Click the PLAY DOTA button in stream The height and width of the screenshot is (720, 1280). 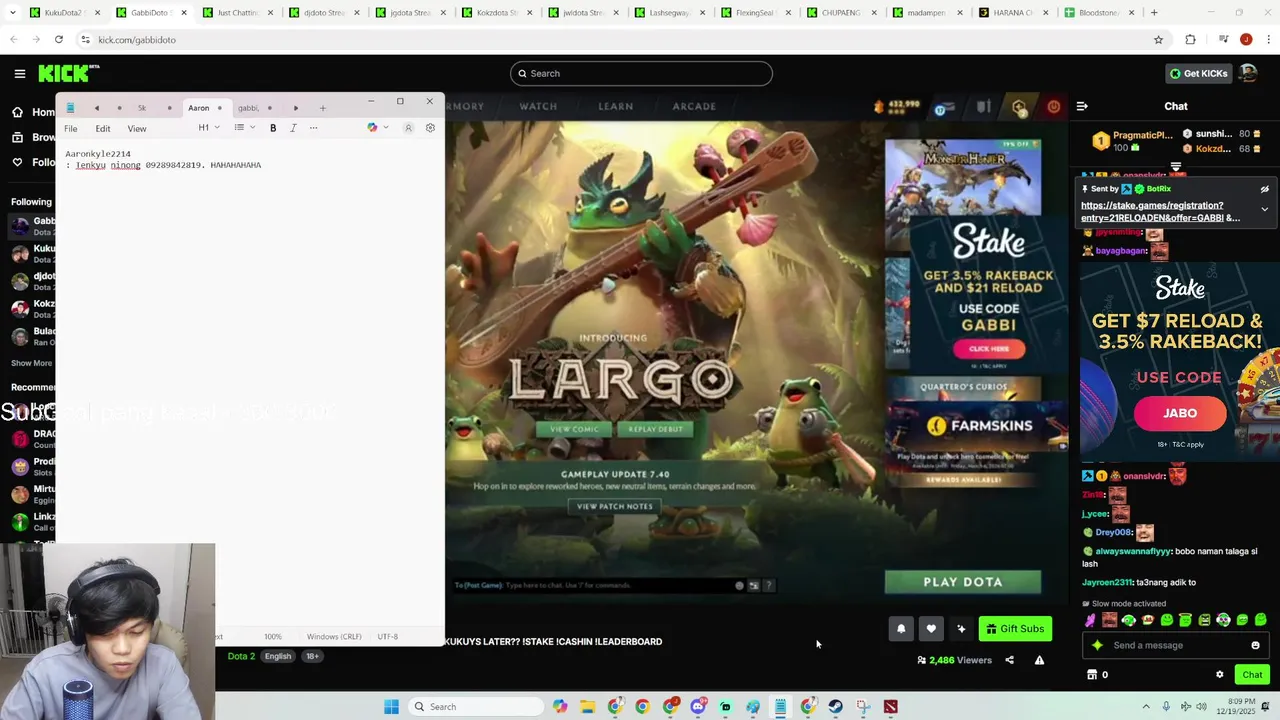(962, 582)
